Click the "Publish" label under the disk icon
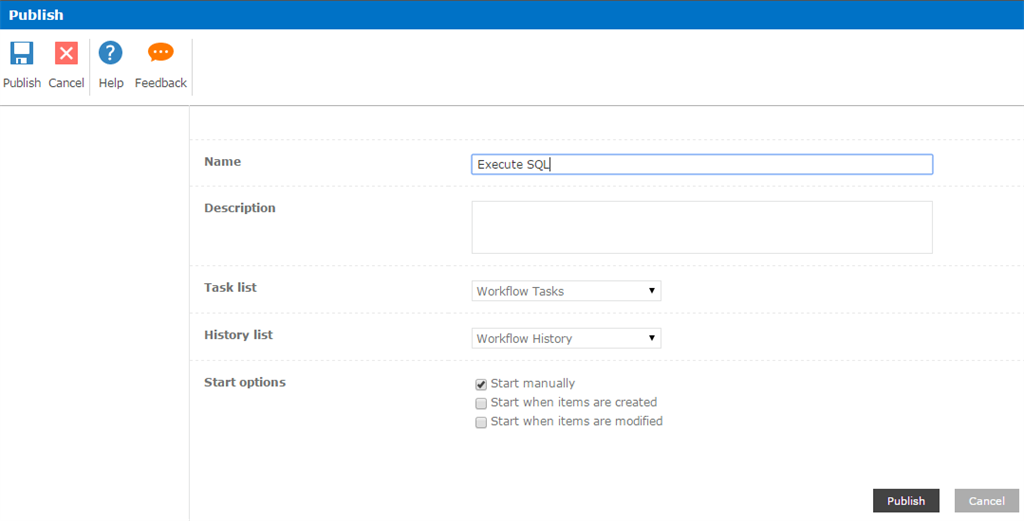Image resolution: width=1024 pixels, height=521 pixels. [22, 83]
